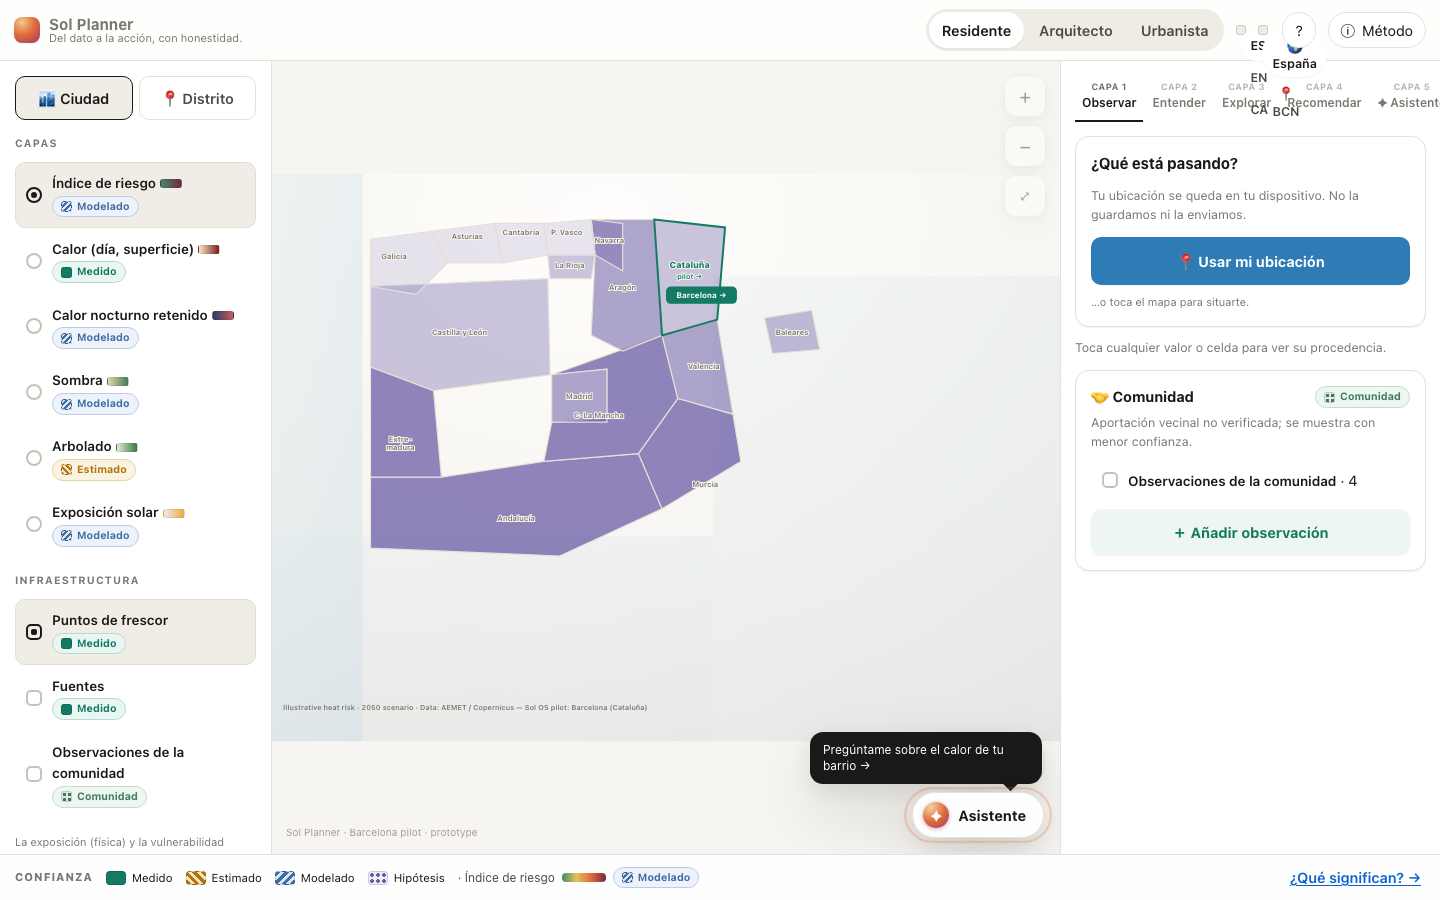This screenshot has height=900, width=1440.
Task: Select the Índice de riesgo layer radio
Action: pos(34,195)
